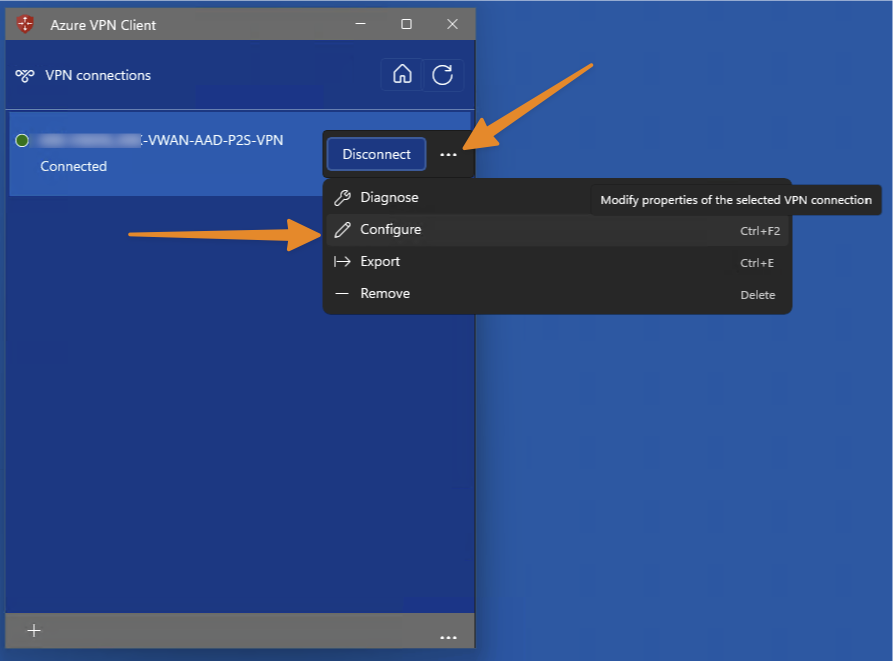Choose Diagnose from the context menu
The image size is (893, 661).
[389, 198]
